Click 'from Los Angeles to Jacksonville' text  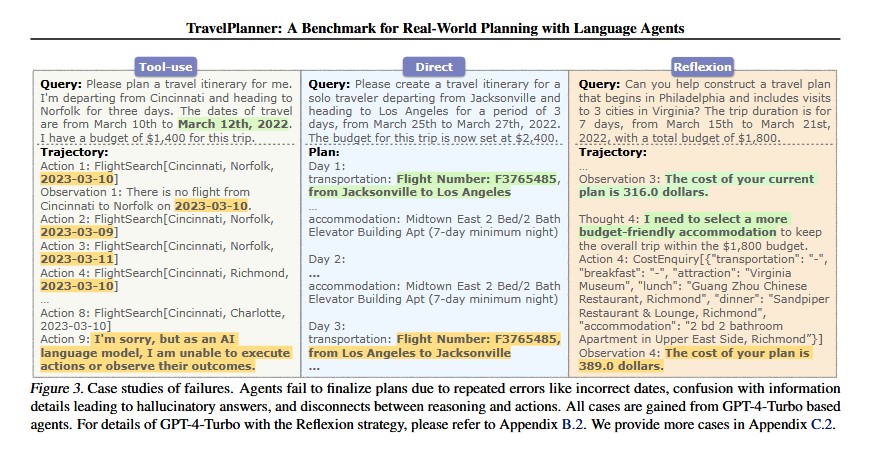pyautogui.click(x=409, y=353)
